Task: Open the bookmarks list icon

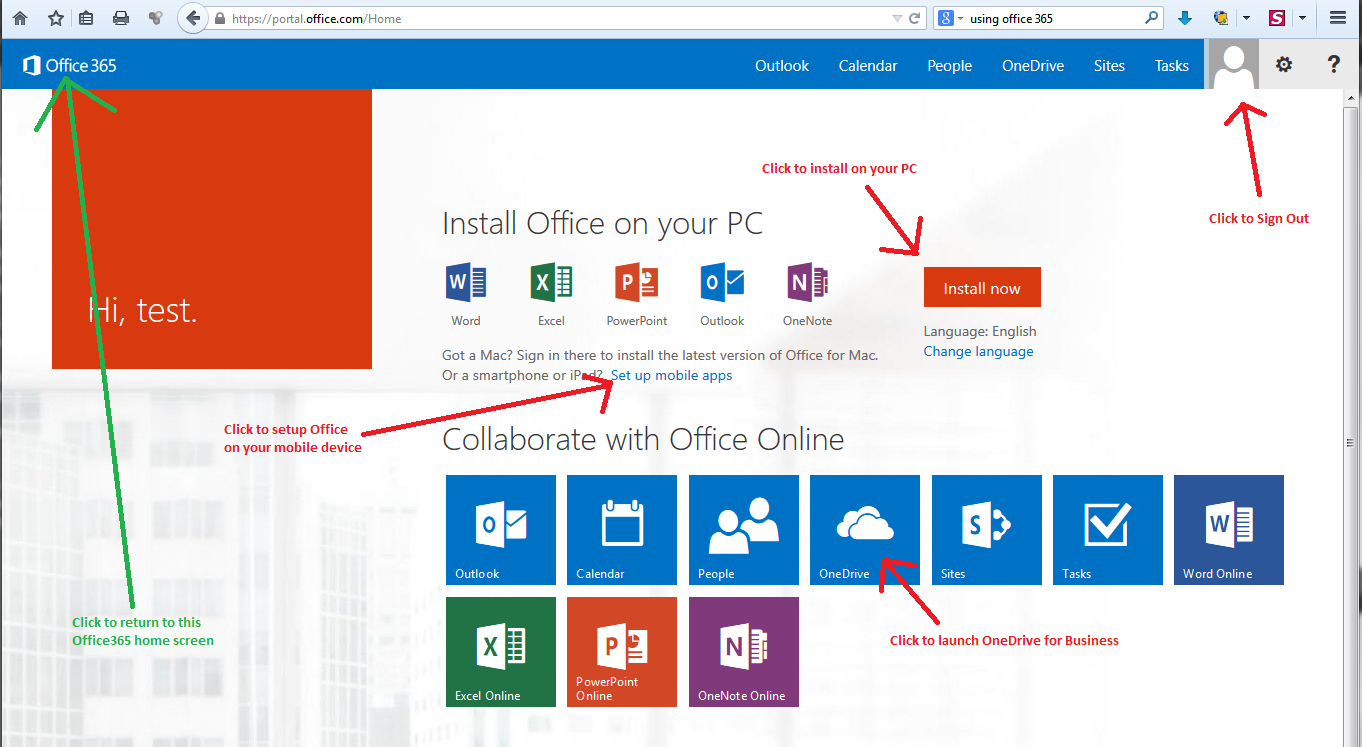Action: 87,18
